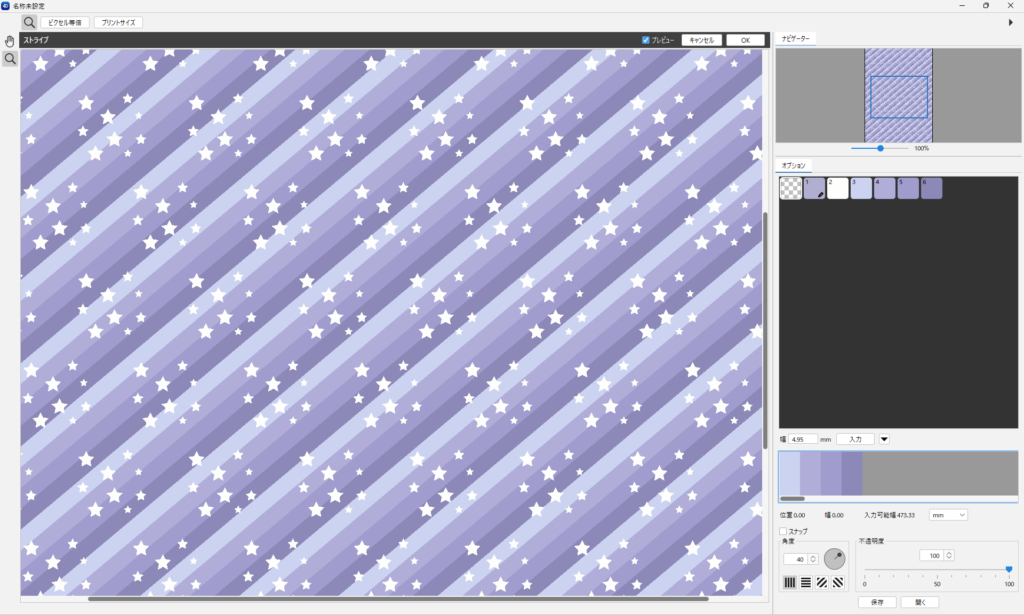Switch to the ナビゲーター tab
The width and height of the screenshot is (1024, 615).
(x=795, y=39)
